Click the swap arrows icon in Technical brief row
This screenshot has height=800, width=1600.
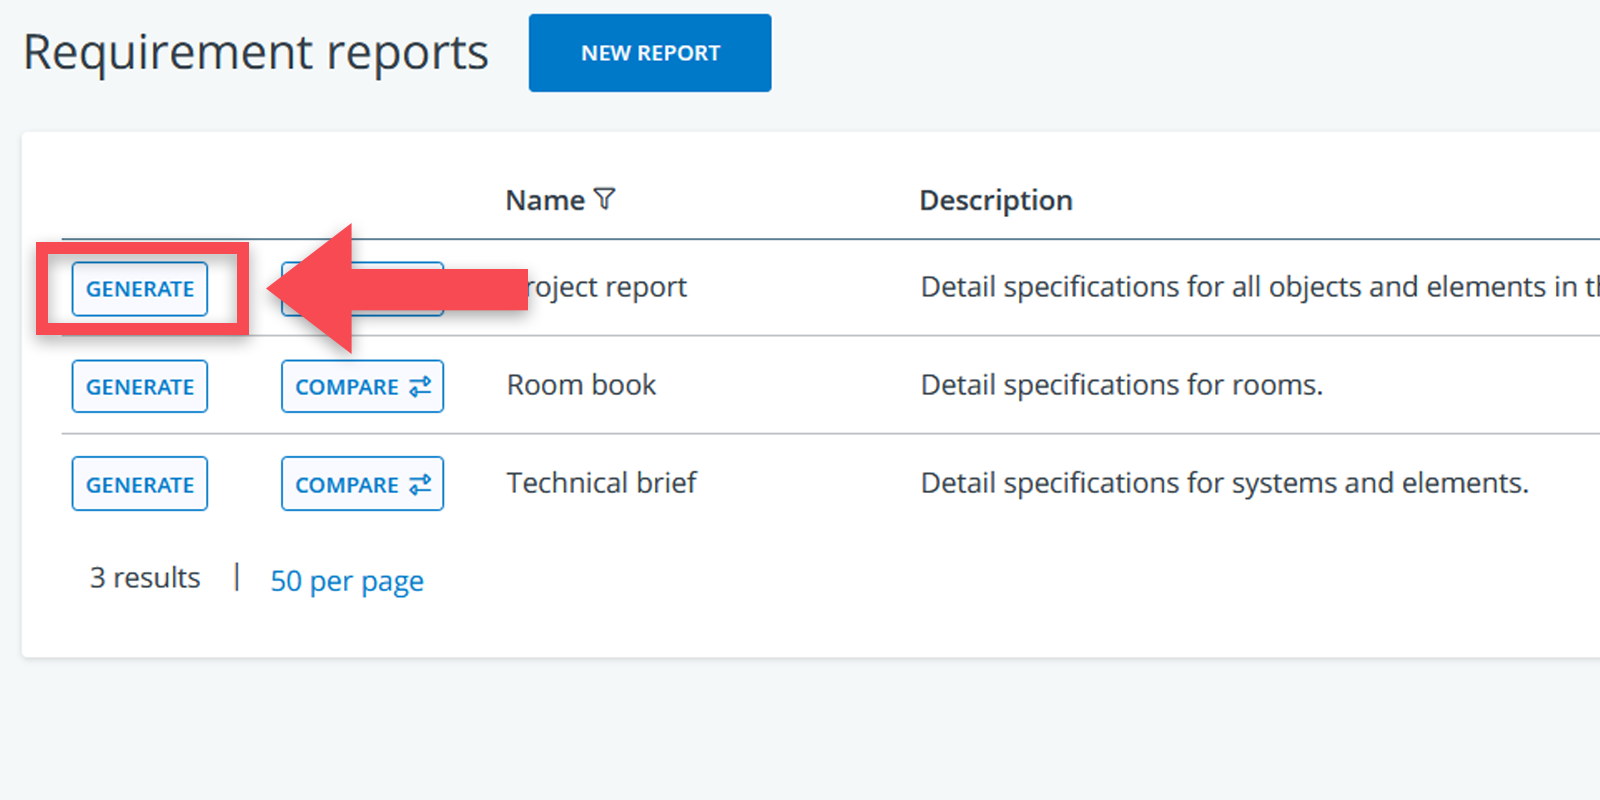tap(421, 484)
